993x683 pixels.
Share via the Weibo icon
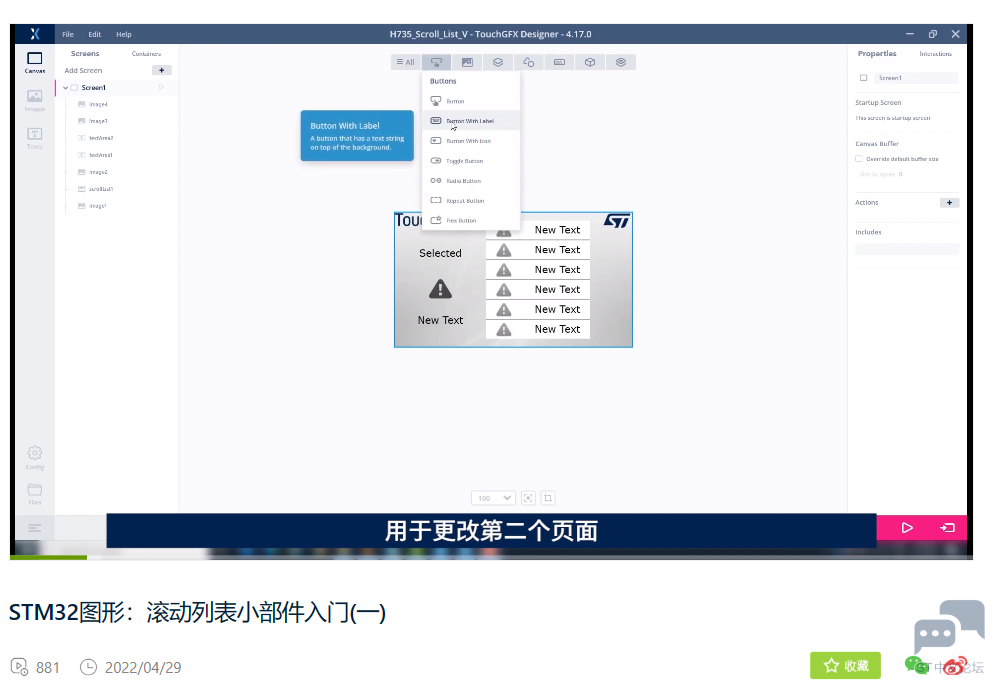[956, 666]
